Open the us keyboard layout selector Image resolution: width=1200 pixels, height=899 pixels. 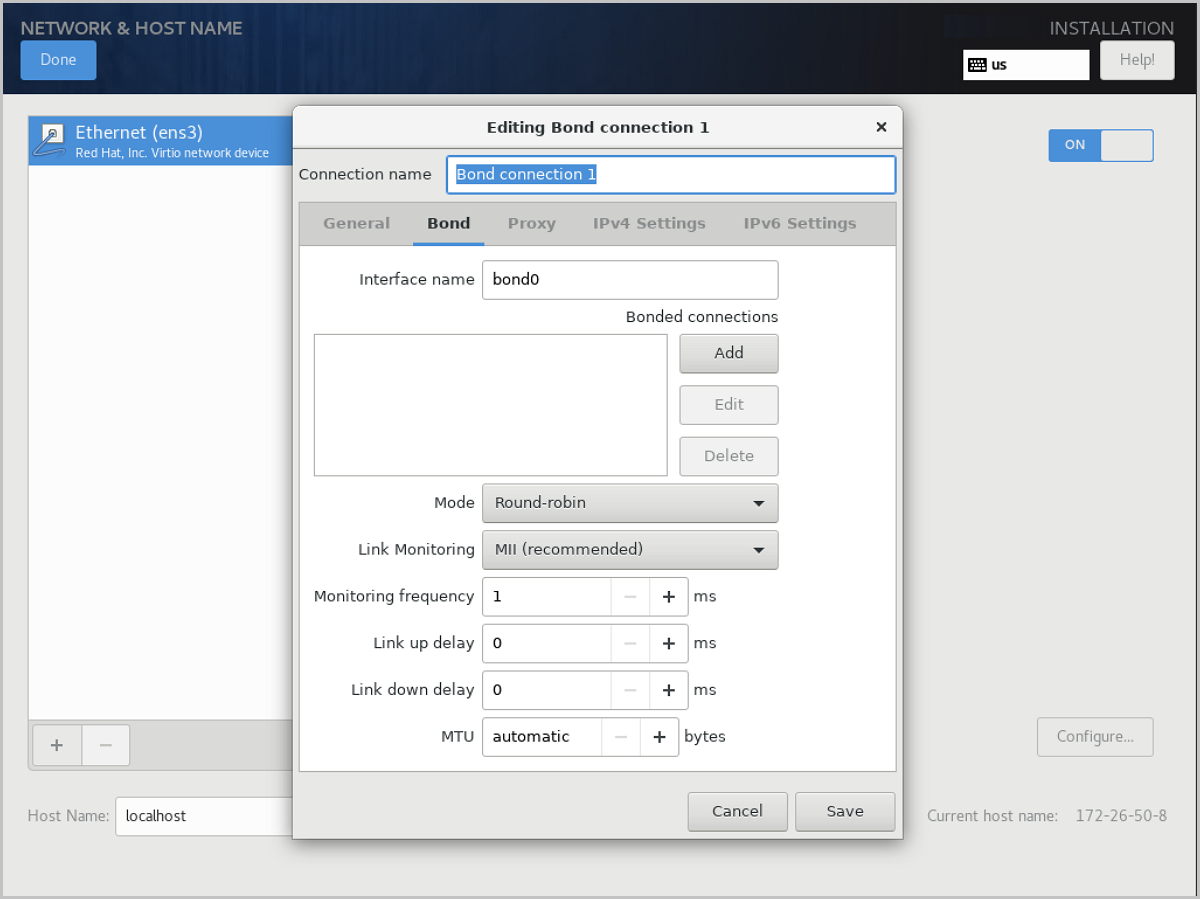click(1026, 64)
